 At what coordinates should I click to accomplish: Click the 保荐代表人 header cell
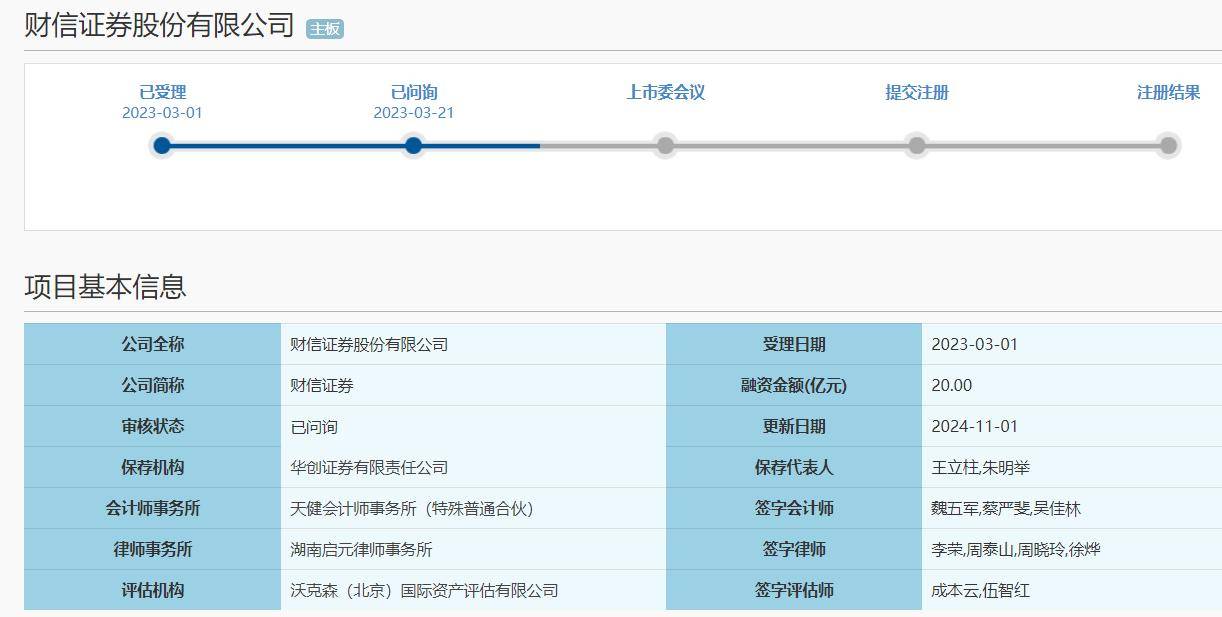pos(794,467)
